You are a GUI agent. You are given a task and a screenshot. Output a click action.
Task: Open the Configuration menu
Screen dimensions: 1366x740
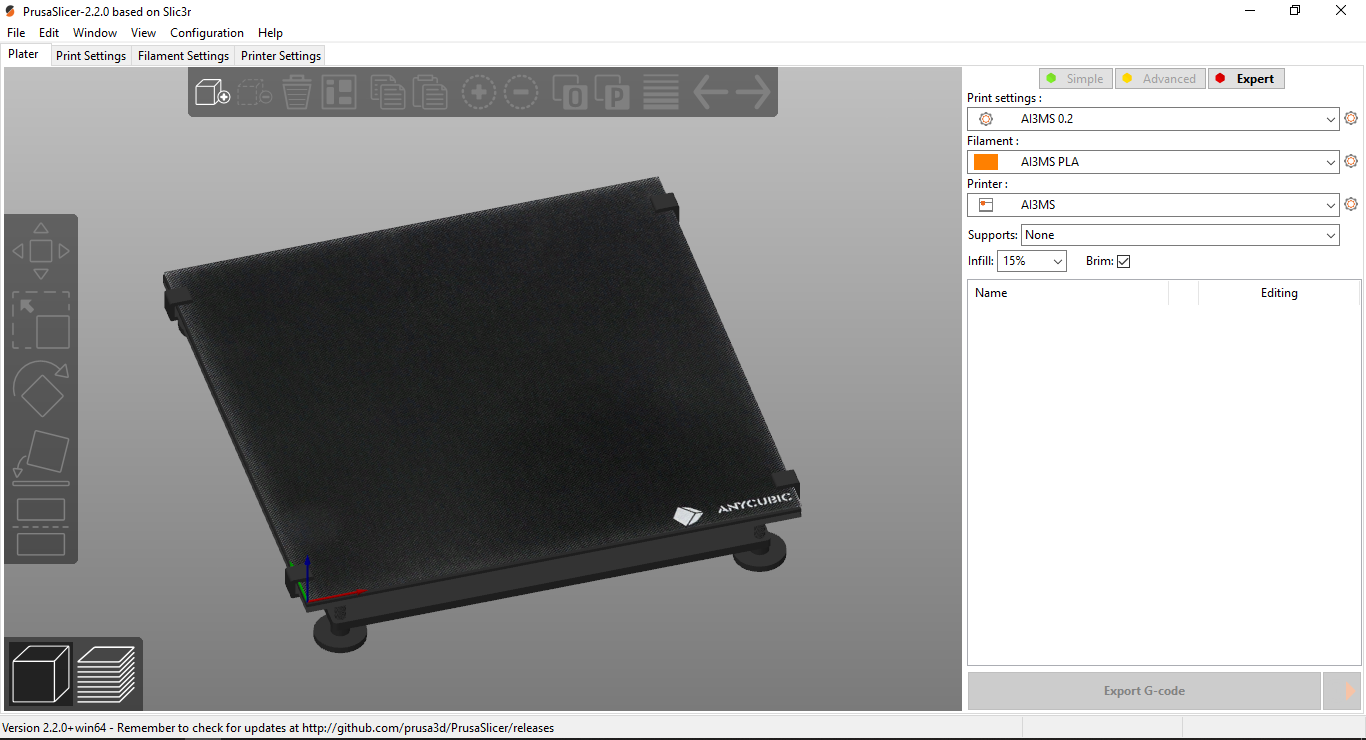pyautogui.click(x=207, y=33)
